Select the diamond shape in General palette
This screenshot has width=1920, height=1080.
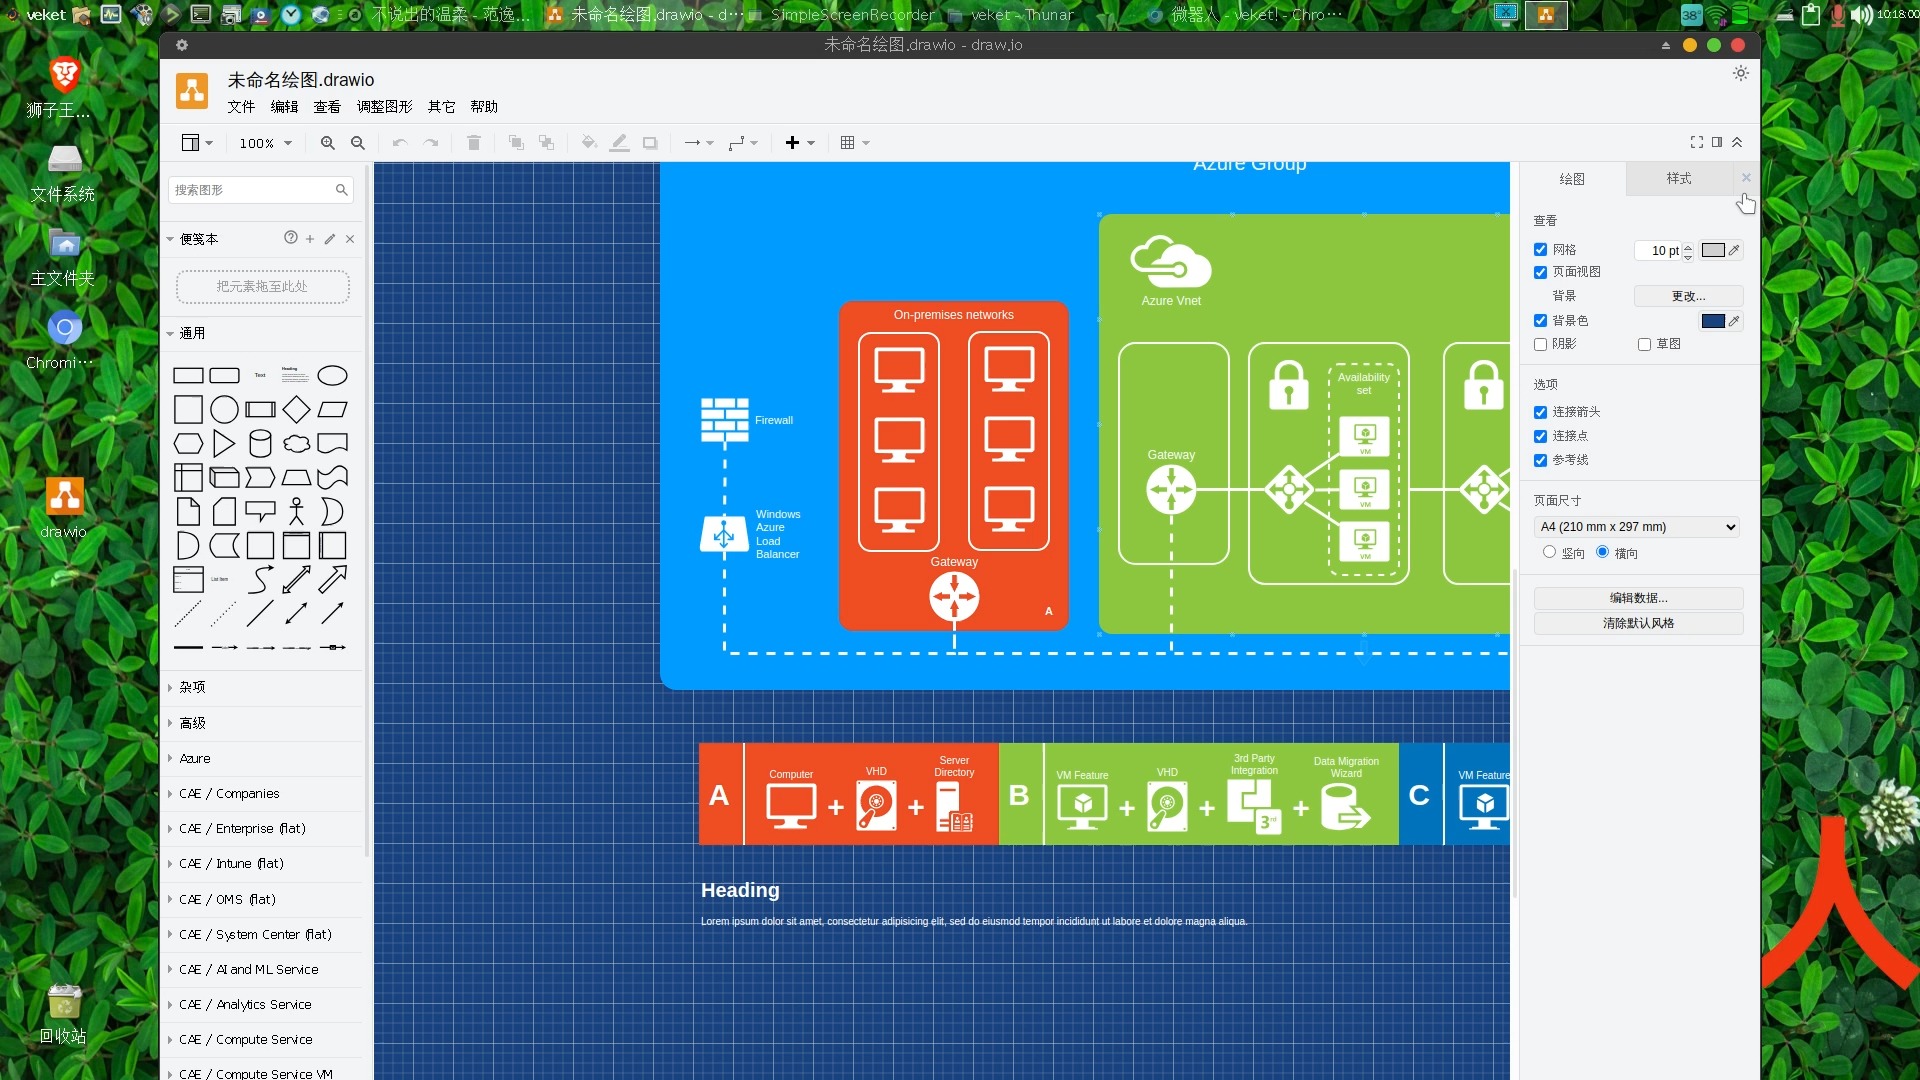[x=296, y=410]
